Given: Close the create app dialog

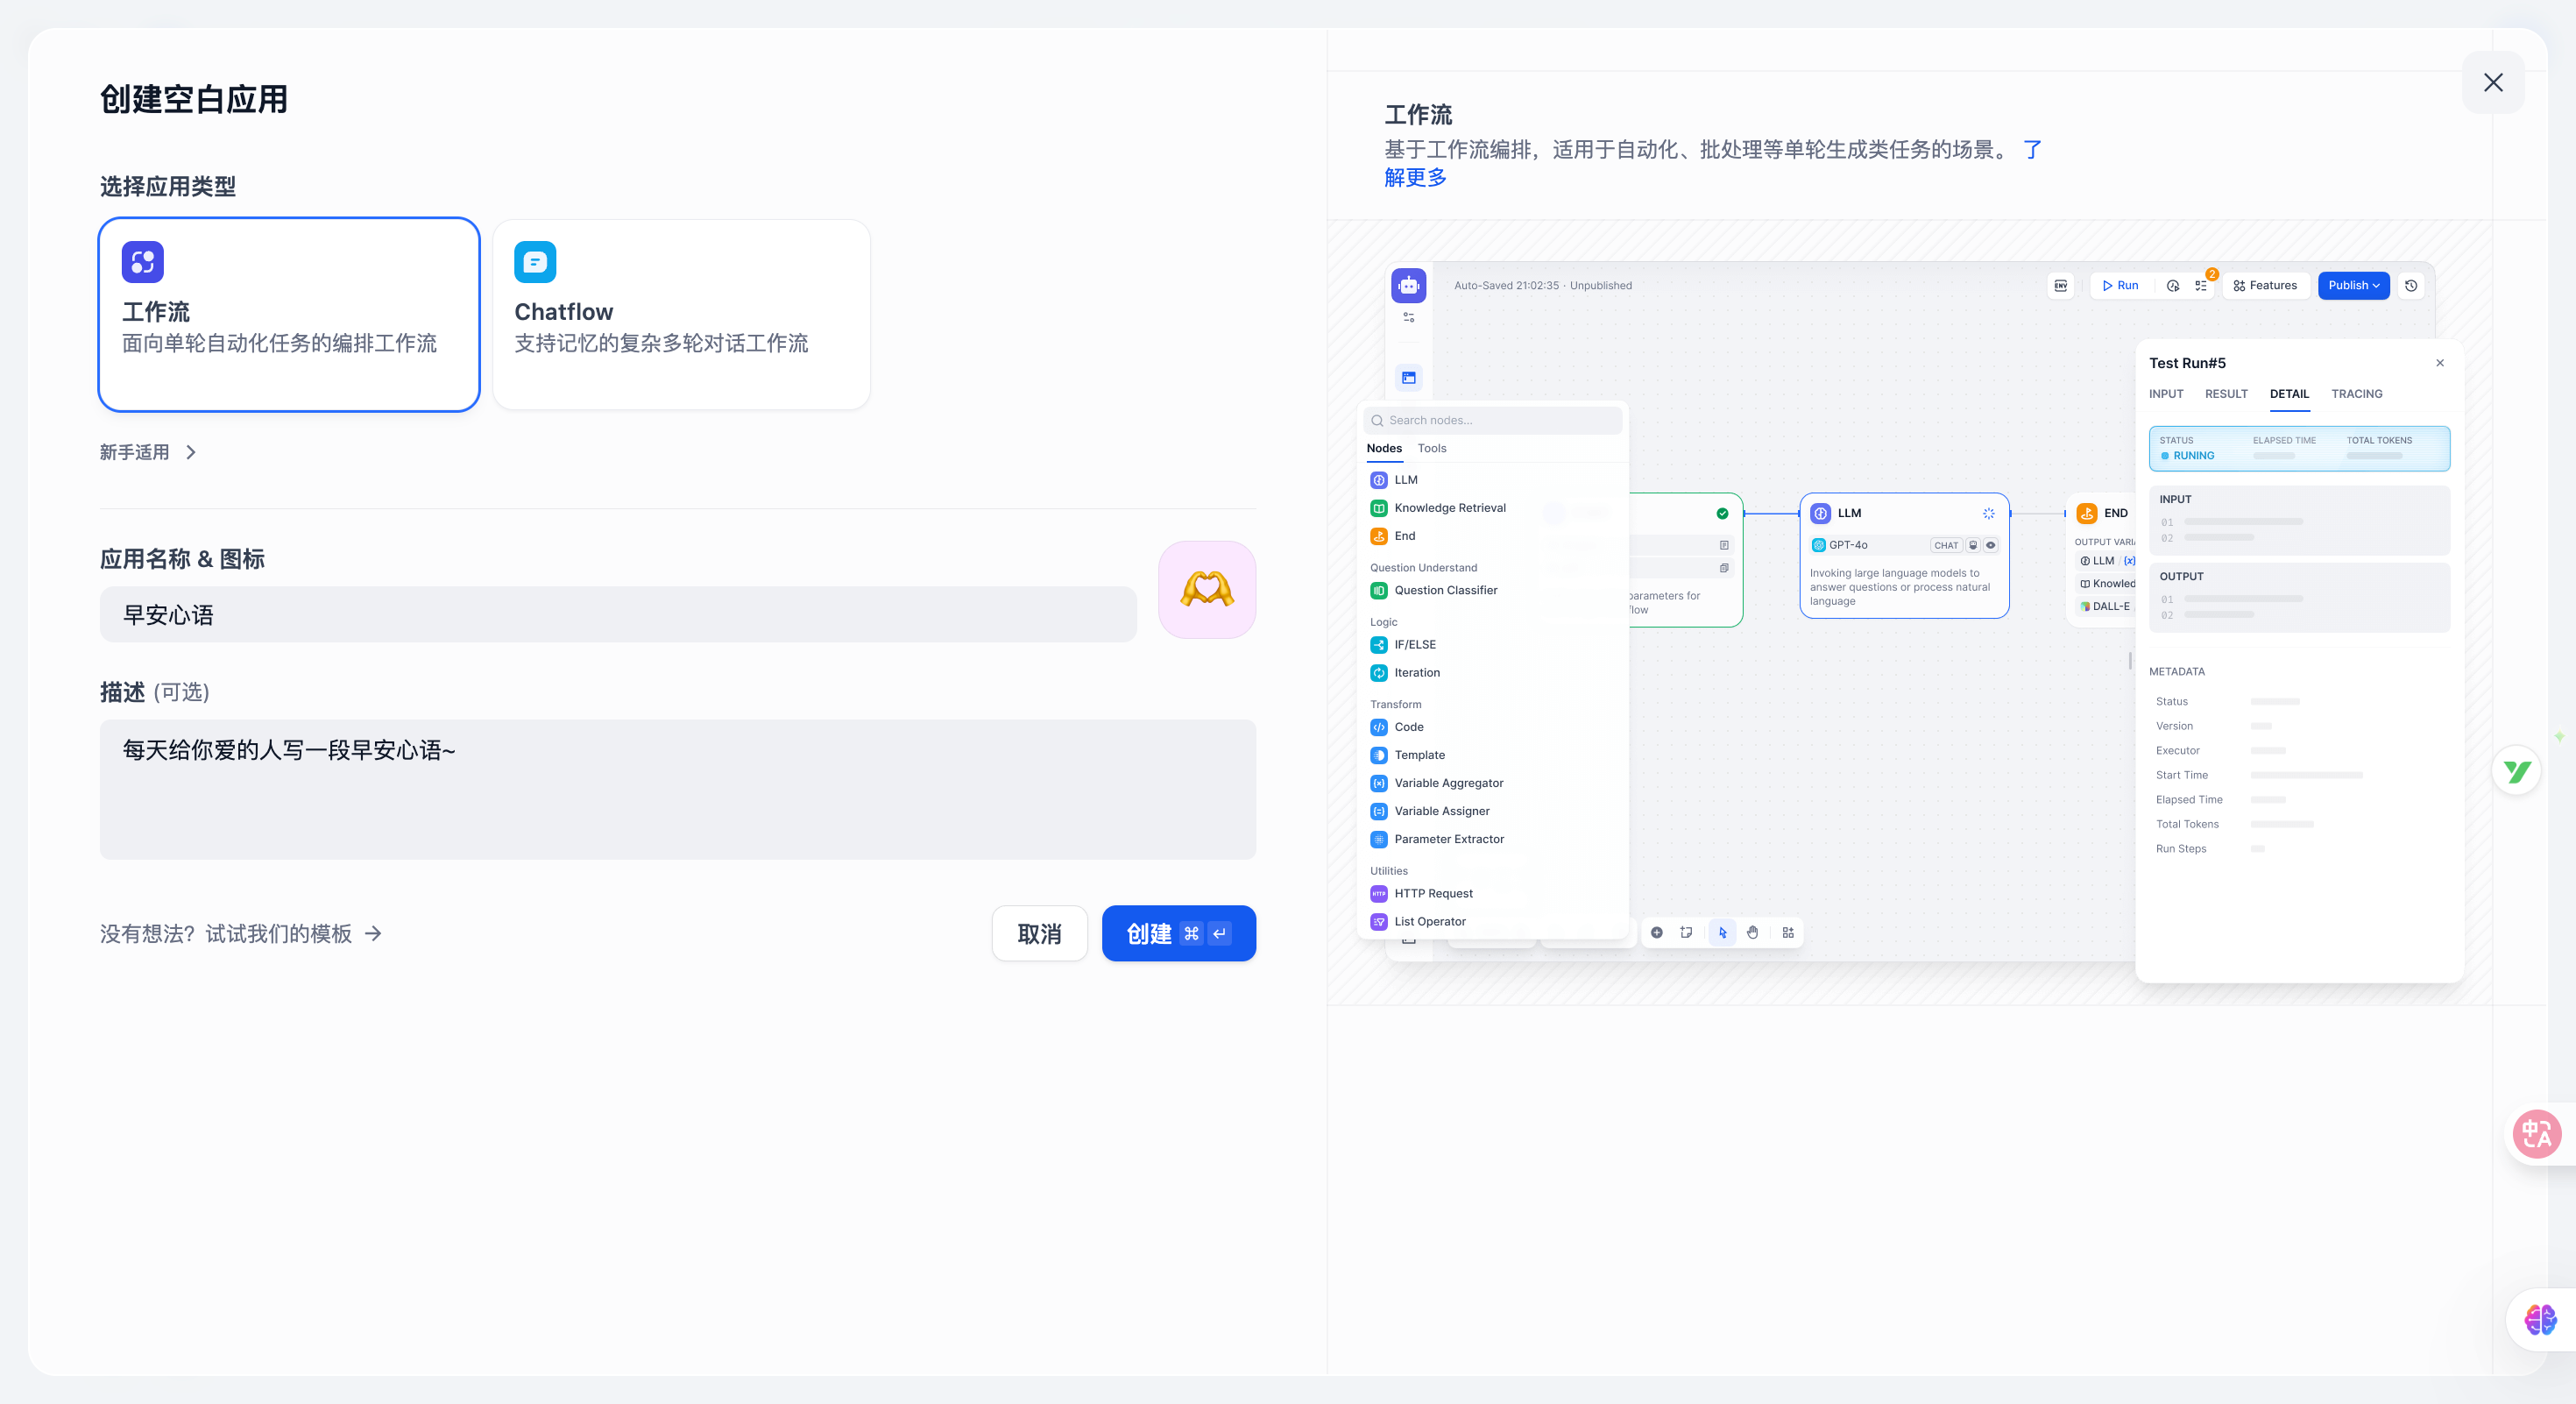Looking at the screenshot, I should [2493, 83].
